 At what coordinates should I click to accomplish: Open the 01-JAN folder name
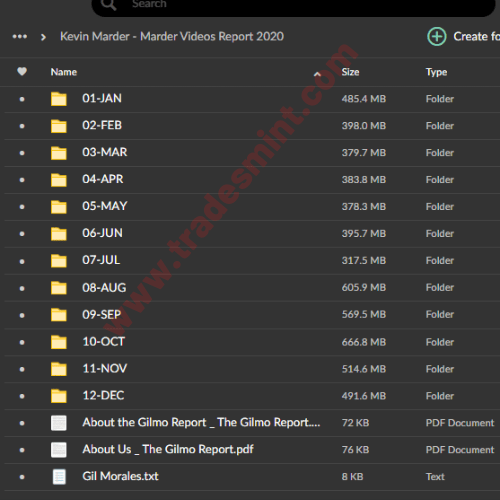(x=102, y=98)
